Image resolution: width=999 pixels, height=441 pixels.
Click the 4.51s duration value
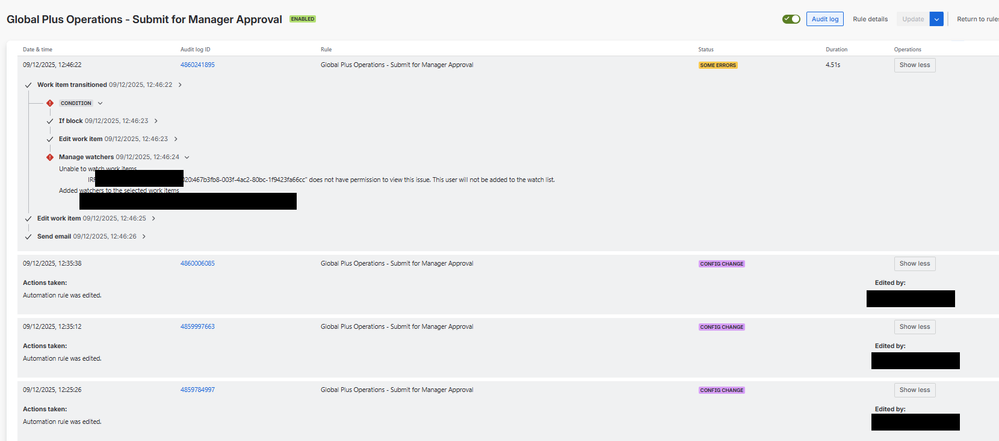point(833,65)
